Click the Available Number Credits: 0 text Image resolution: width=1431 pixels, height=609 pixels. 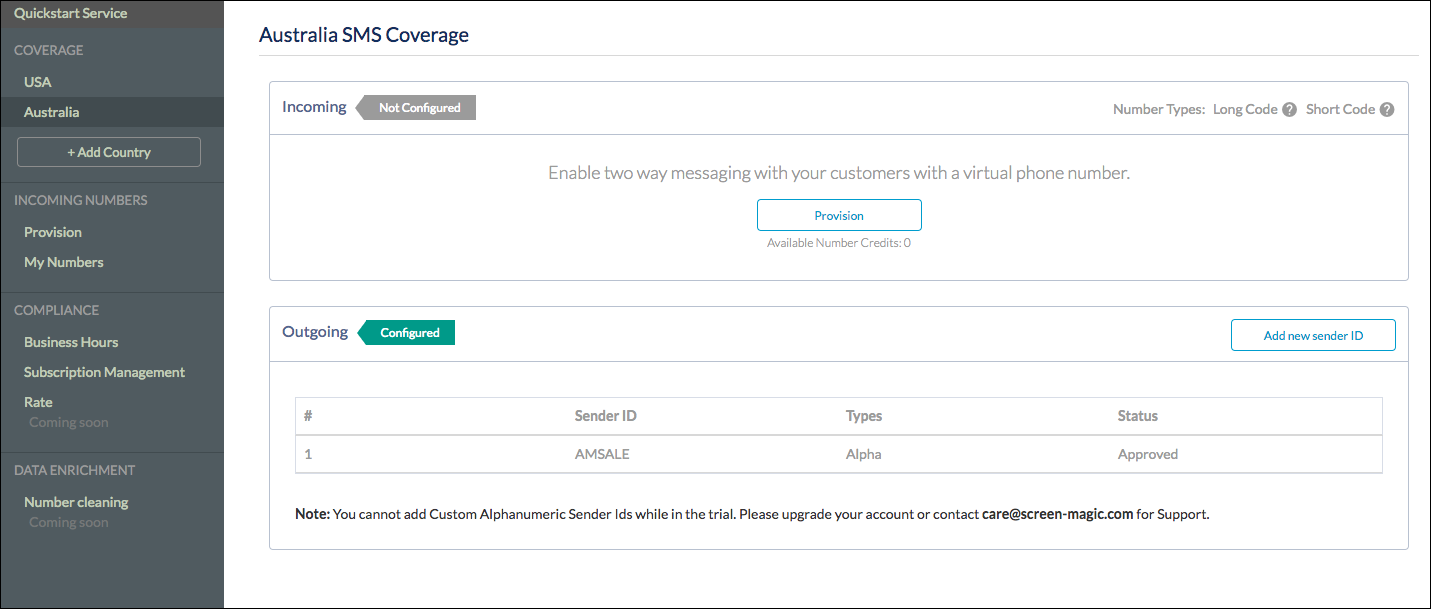pos(839,243)
